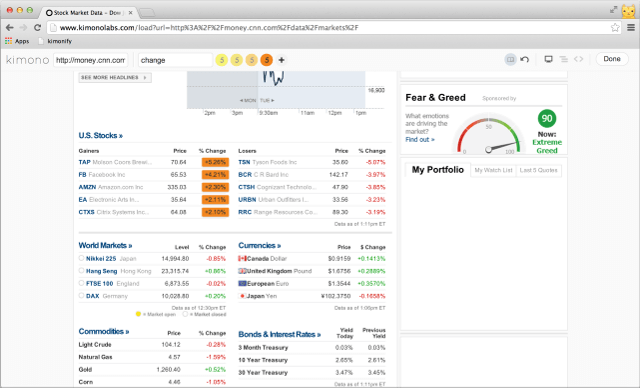
Task: Click the kimono undo icon
Action: pos(525,59)
